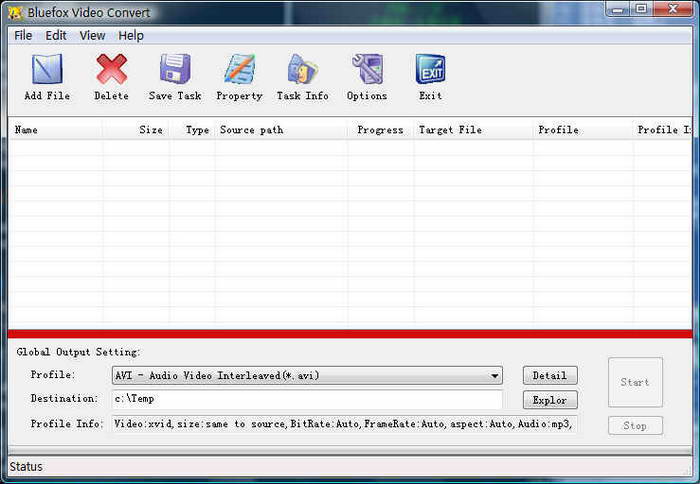
Task: Open the File menu
Action: (x=23, y=35)
